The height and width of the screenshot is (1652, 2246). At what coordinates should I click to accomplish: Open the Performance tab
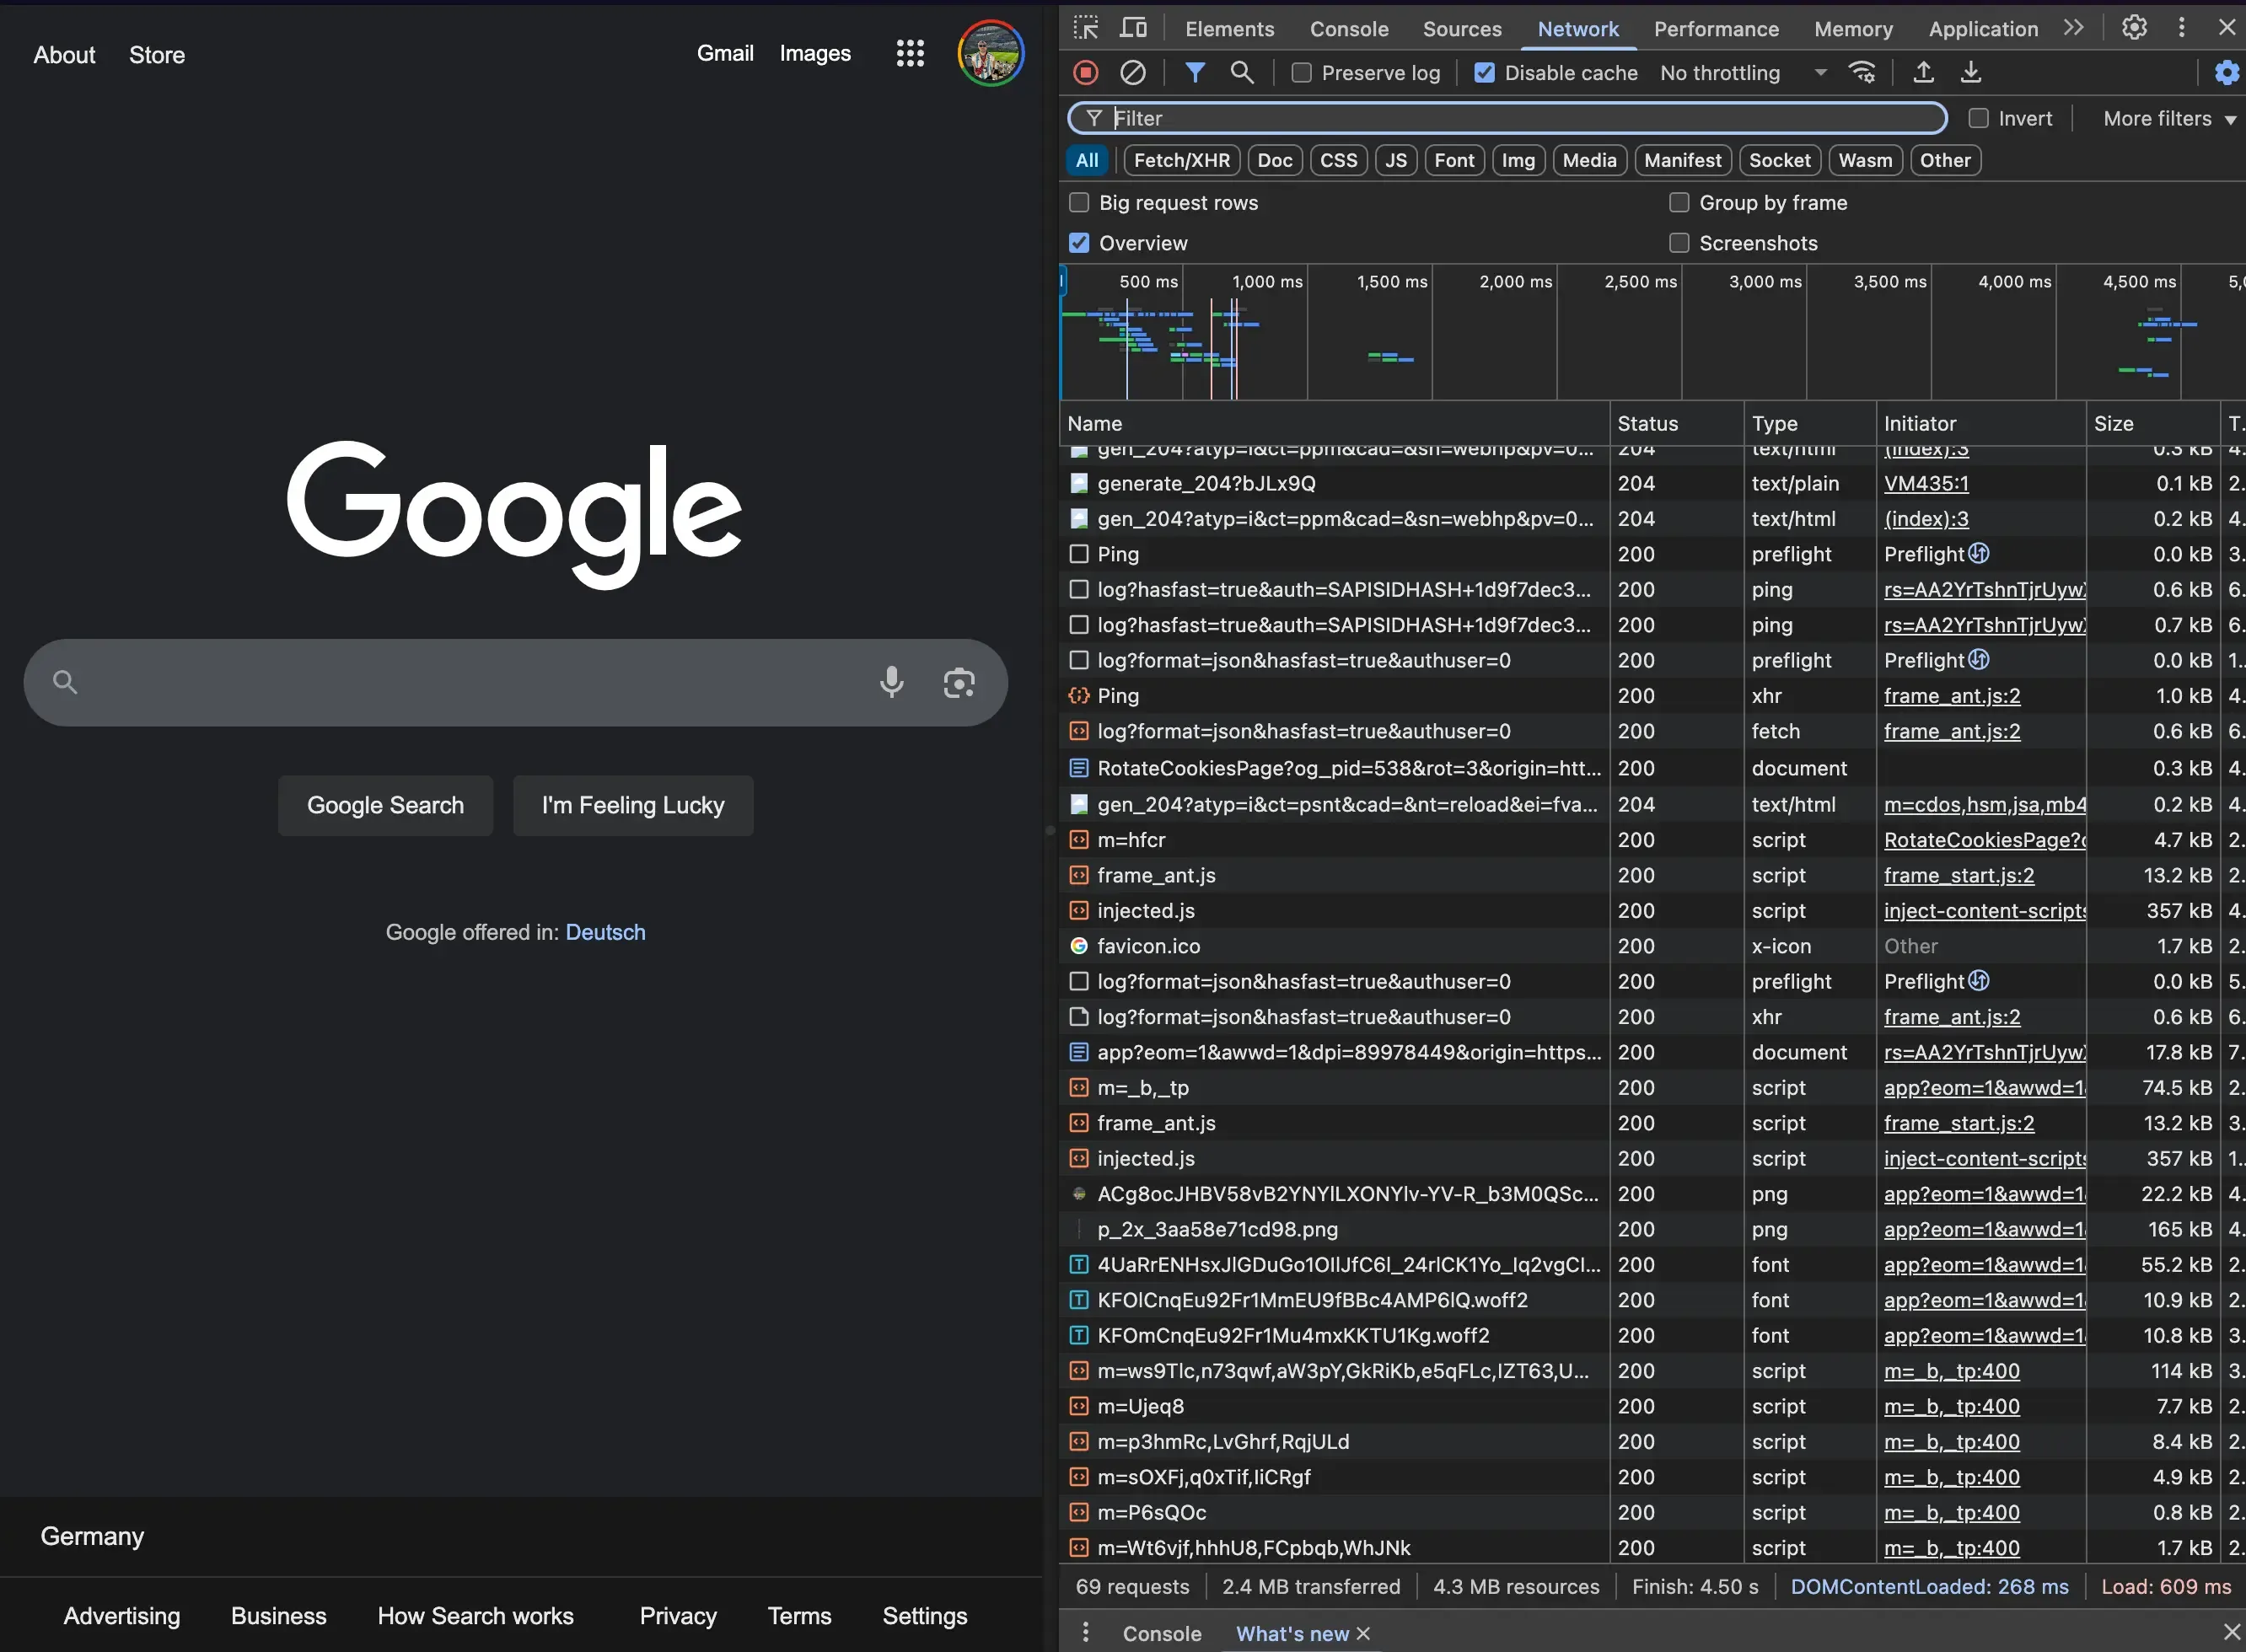1716,29
